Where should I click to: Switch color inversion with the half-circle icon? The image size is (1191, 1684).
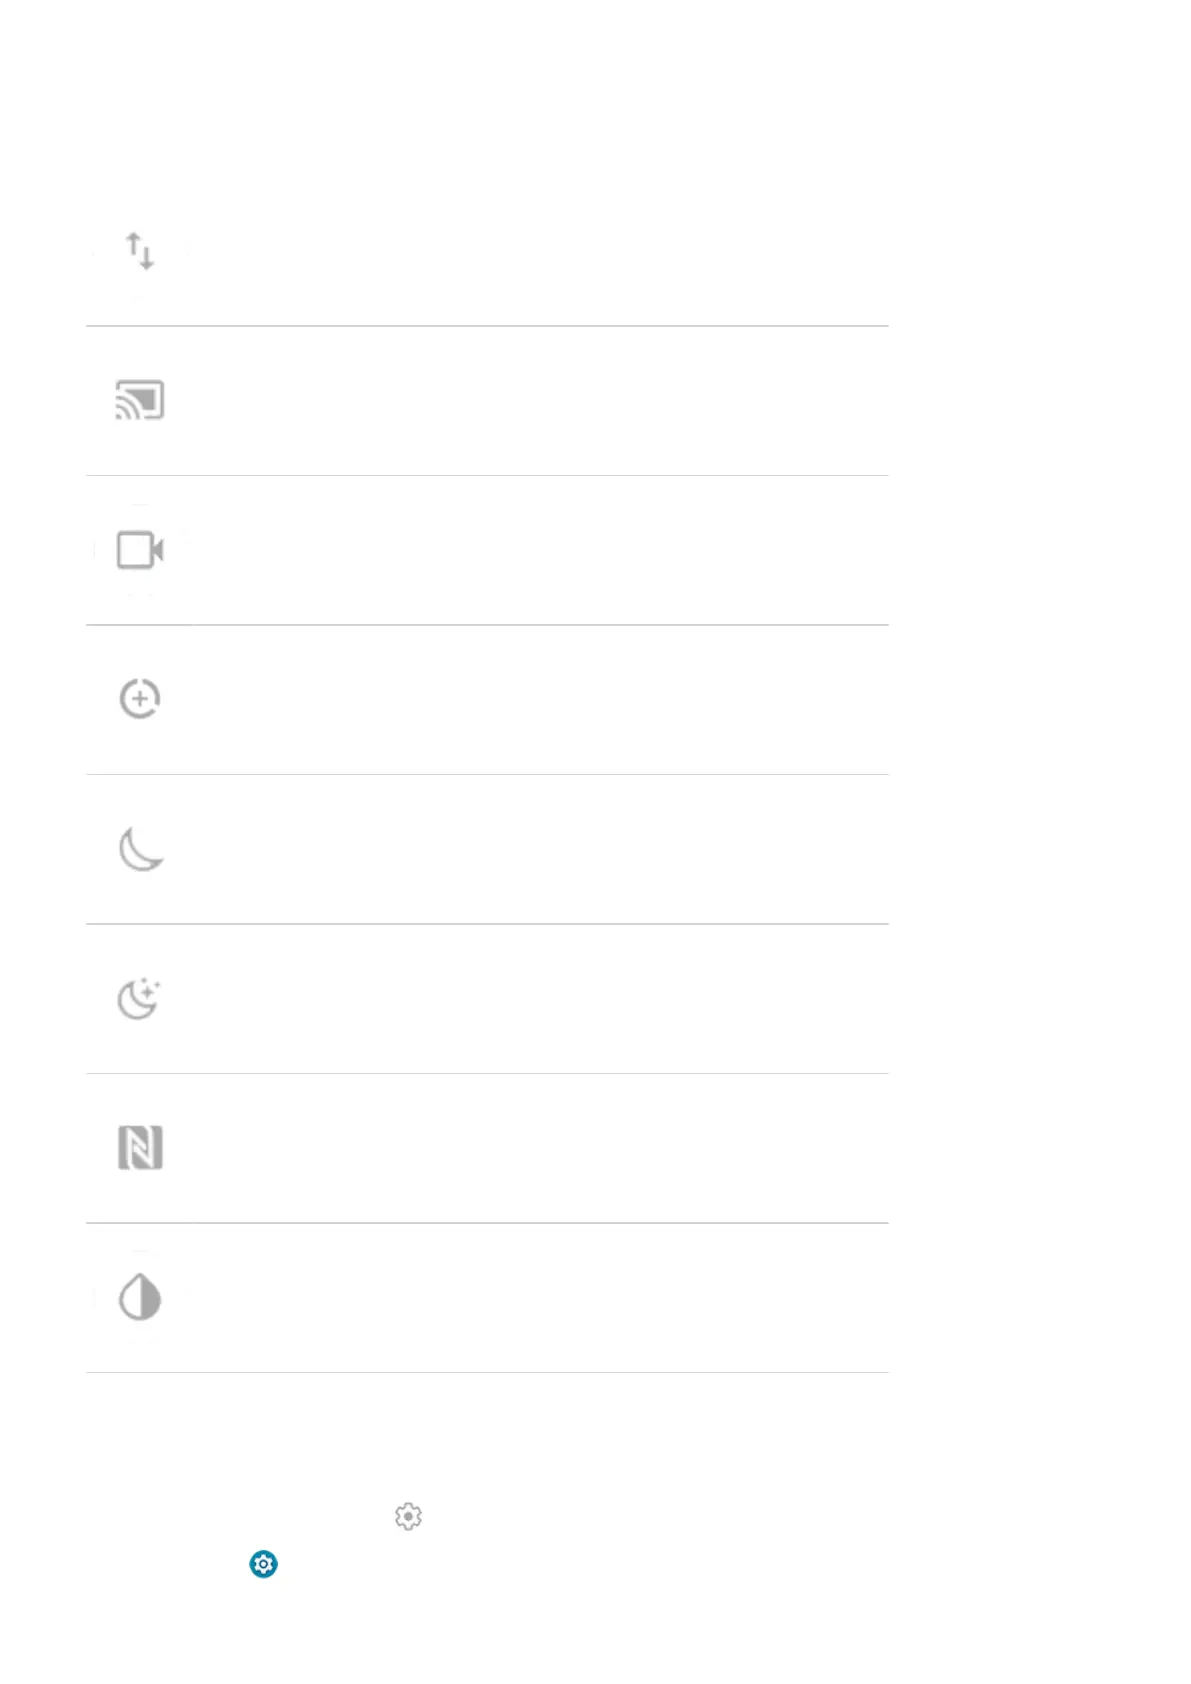pyautogui.click(x=140, y=1298)
